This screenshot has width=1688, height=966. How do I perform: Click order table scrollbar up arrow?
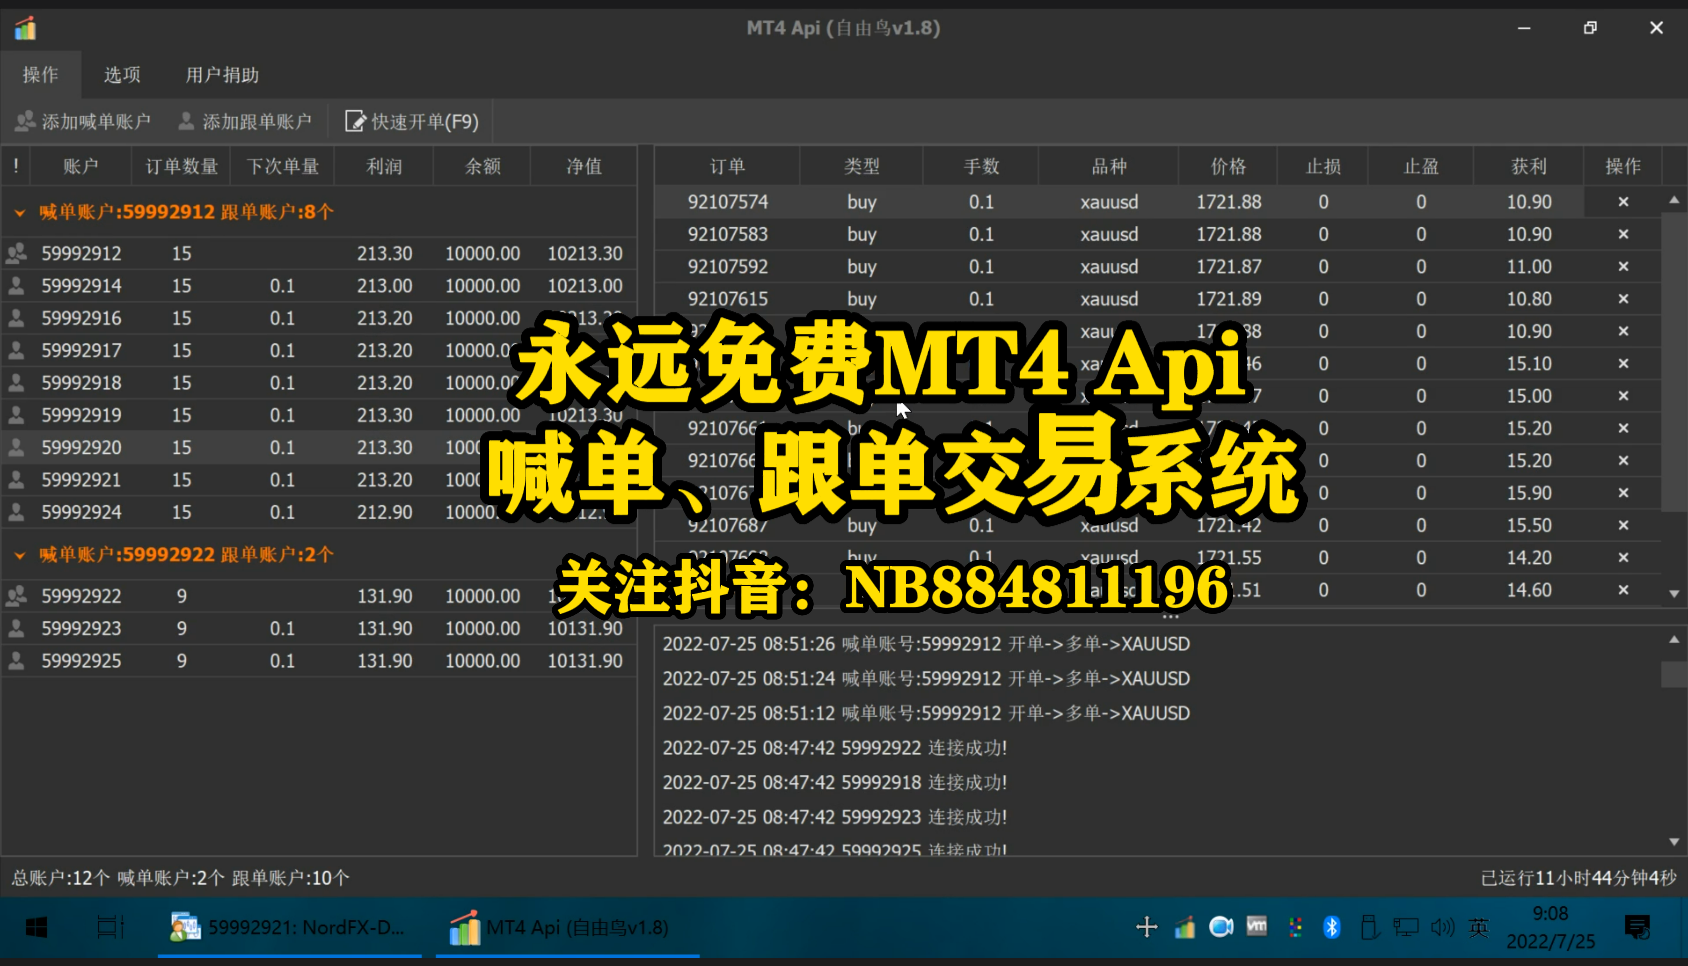(x=1674, y=200)
